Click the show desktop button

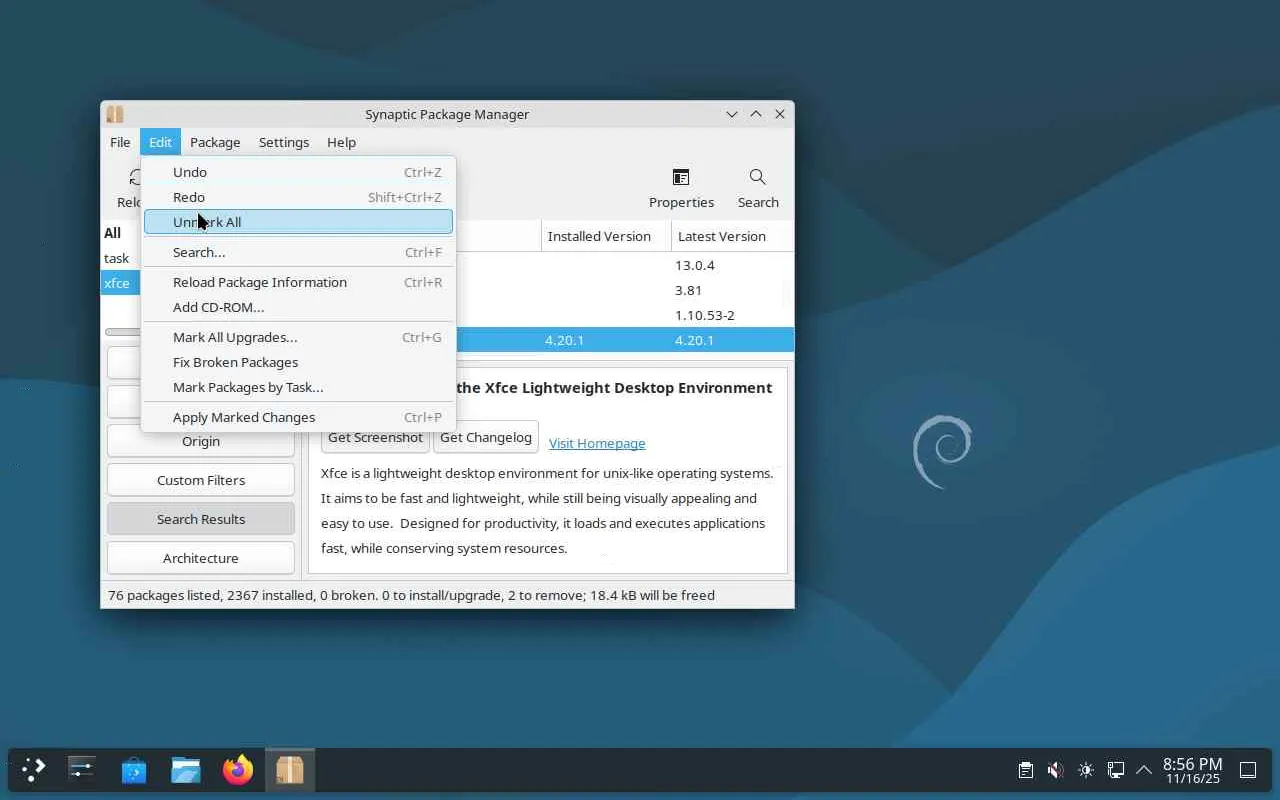click(1248, 770)
